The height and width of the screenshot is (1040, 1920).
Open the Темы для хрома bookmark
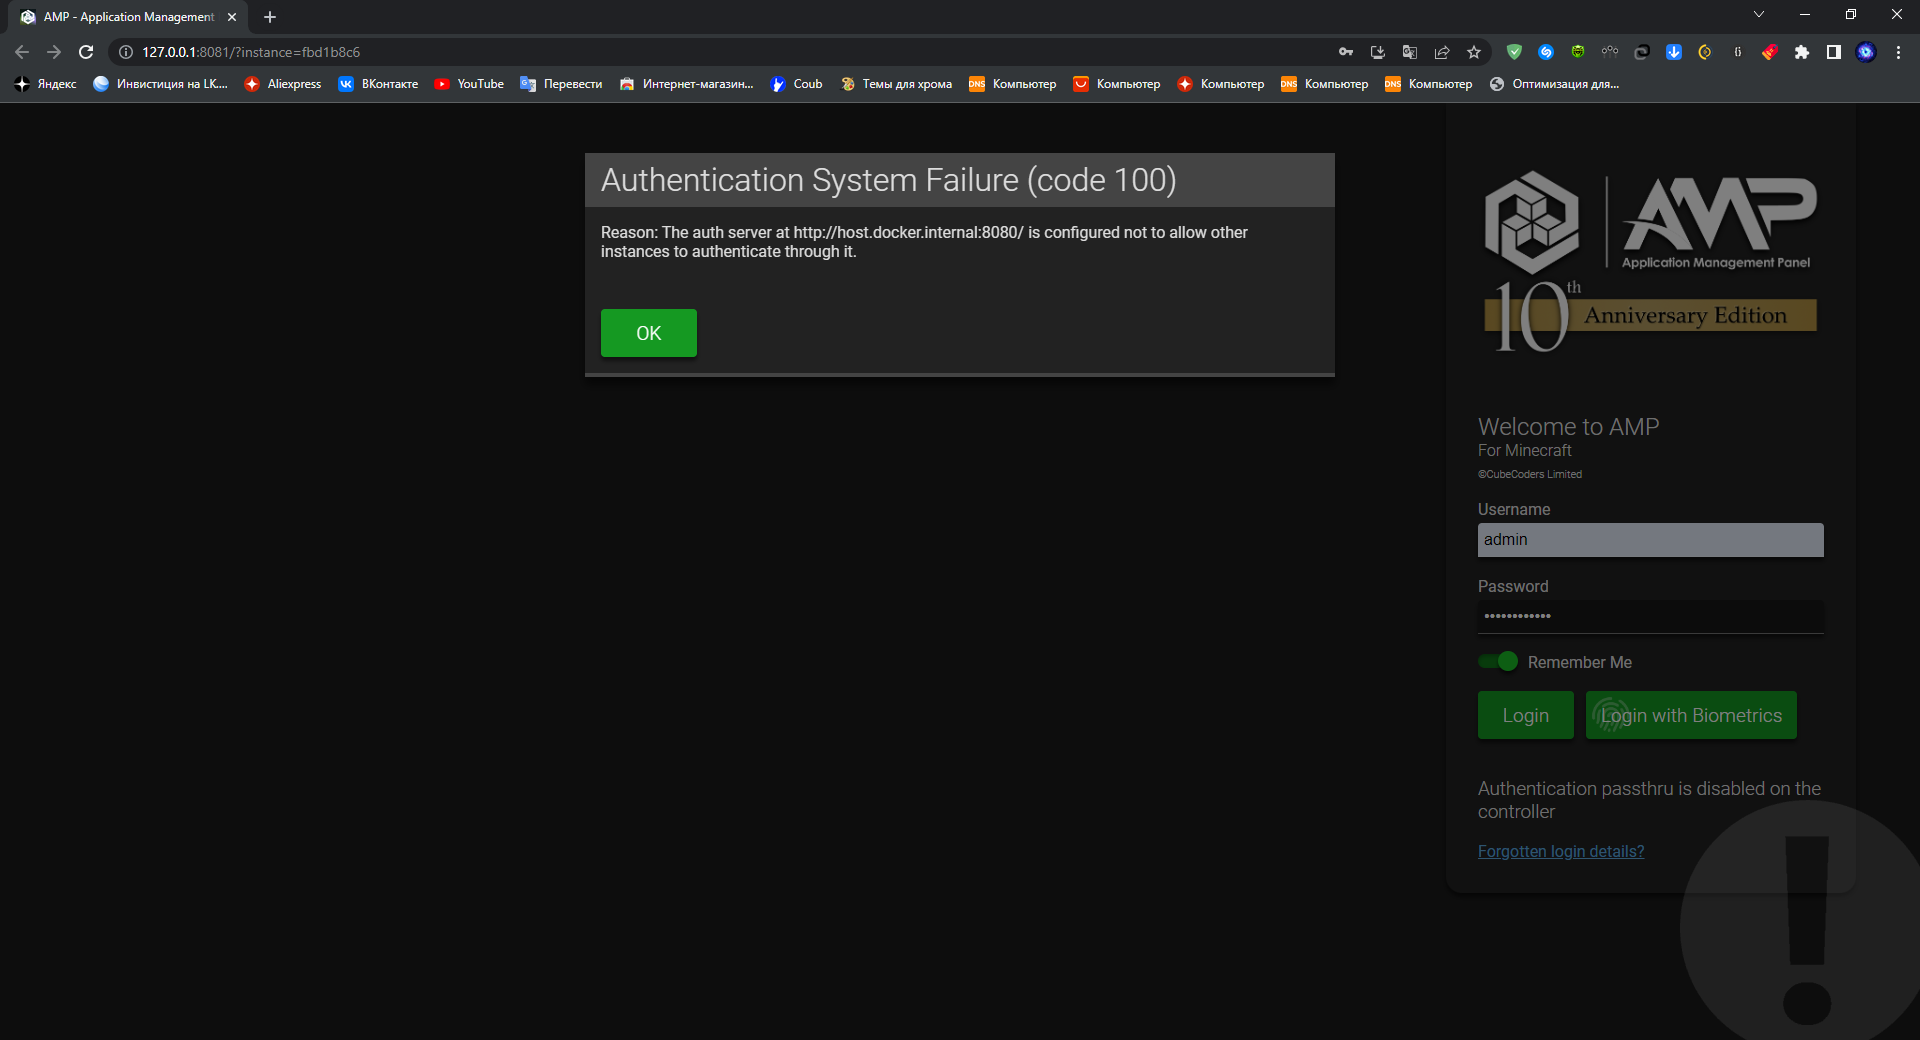[x=896, y=84]
